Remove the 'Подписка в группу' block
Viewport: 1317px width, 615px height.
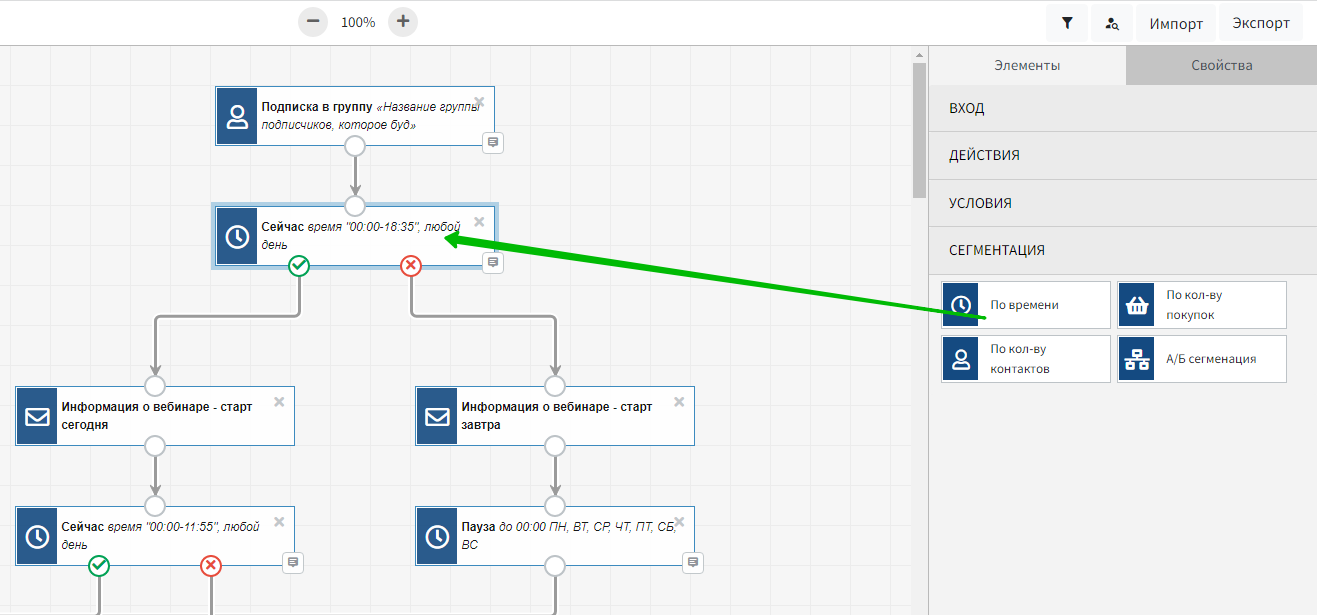479,102
